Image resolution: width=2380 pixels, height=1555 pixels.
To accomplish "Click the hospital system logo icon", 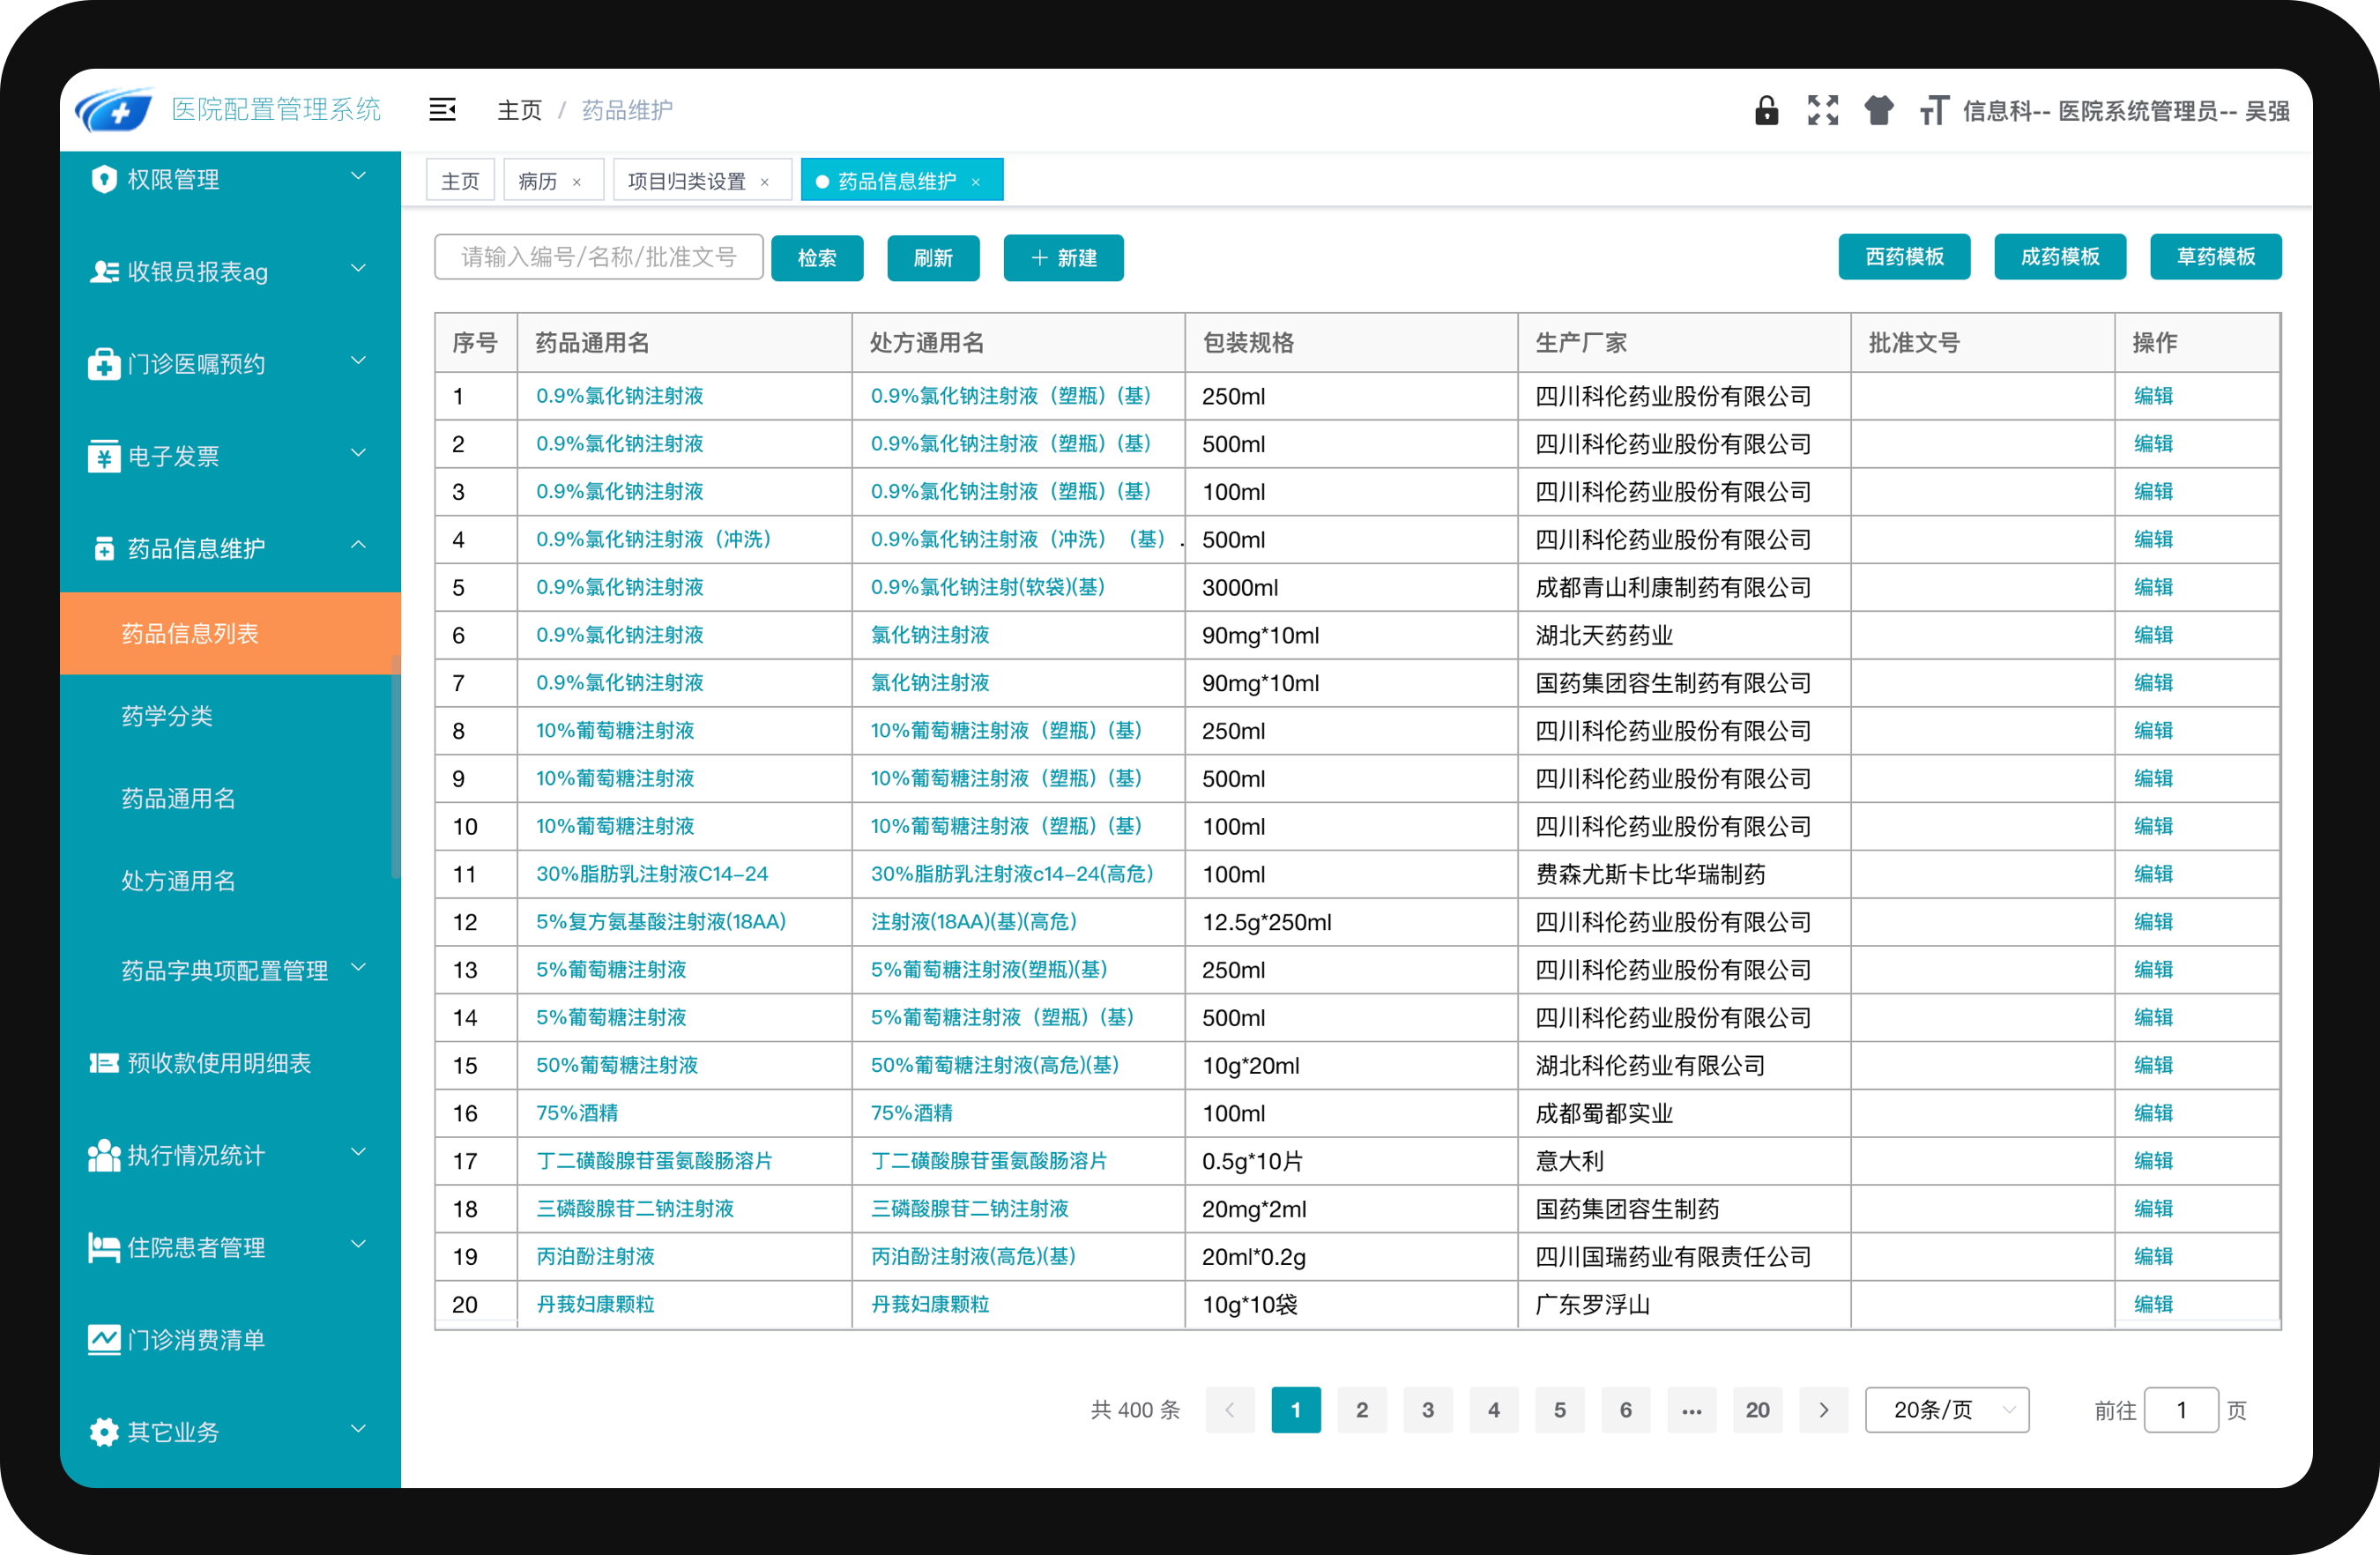I will [113, 110].
